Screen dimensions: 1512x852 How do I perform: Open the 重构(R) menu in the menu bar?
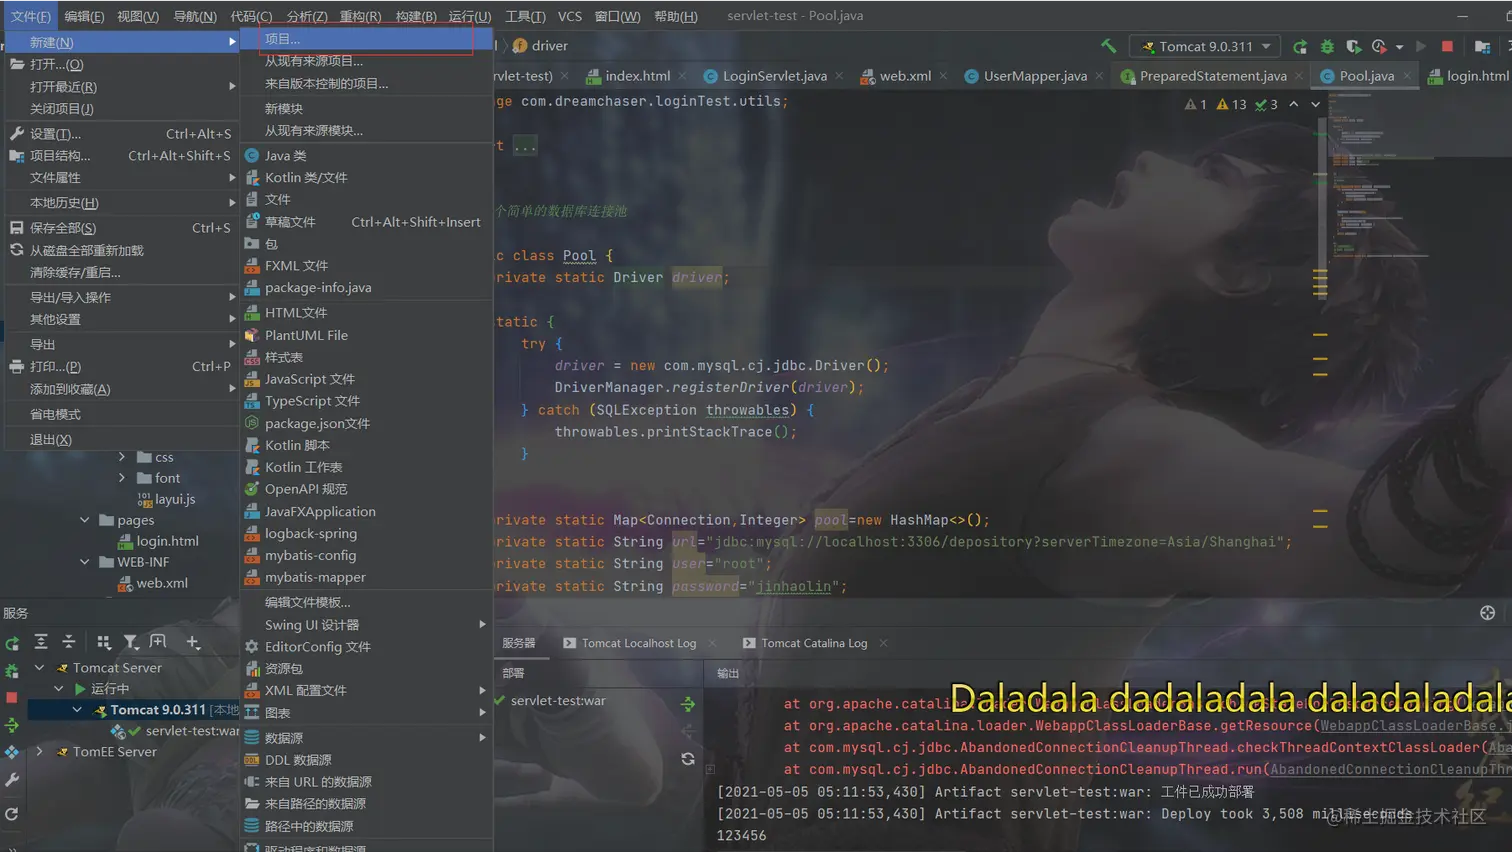[360, 16]
